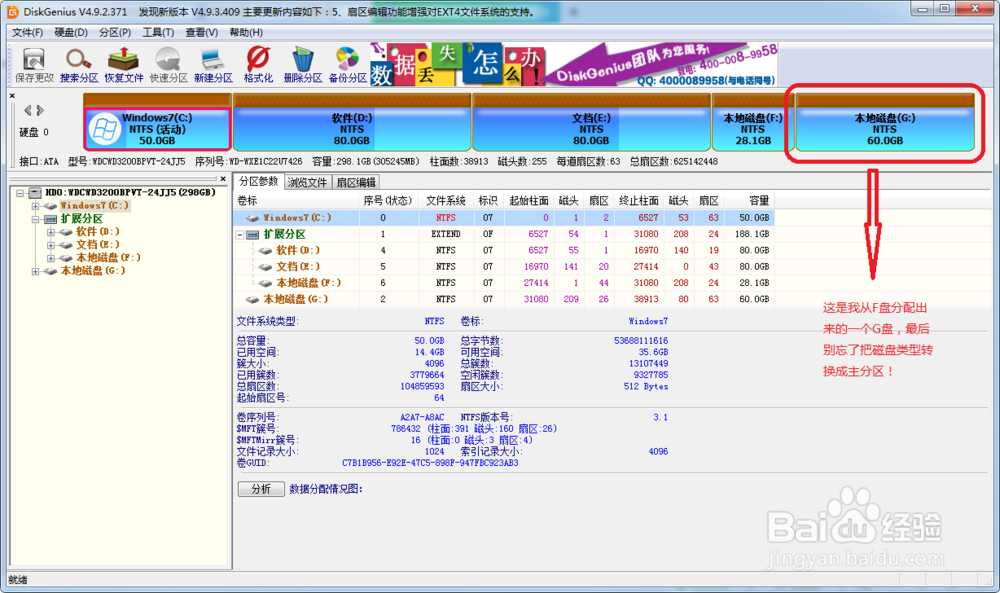Select the 快速分区 quick partition icon
Screen dimensions: 1000x593
click(x=168, y=65)
